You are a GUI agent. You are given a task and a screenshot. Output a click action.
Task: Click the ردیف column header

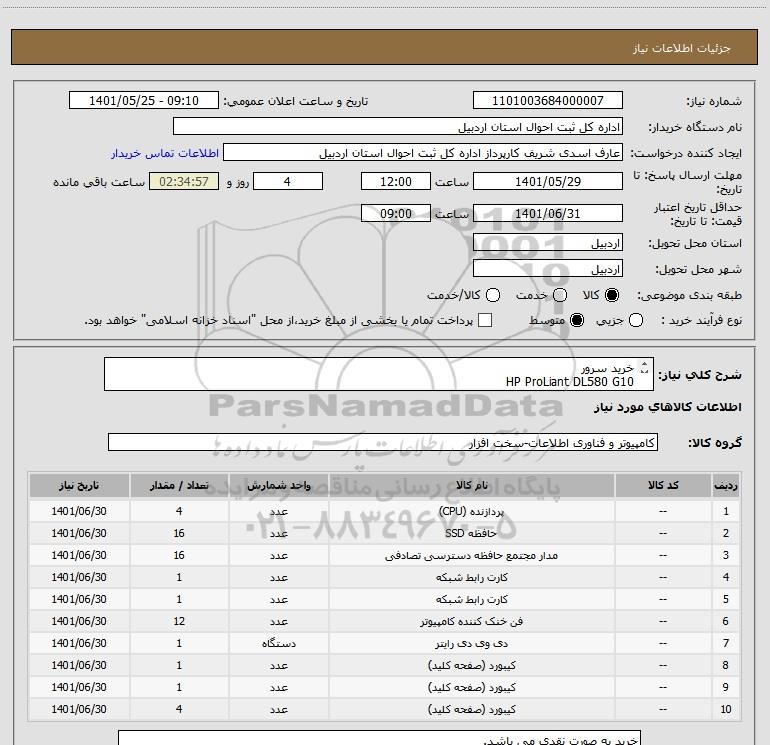click(725, 485)
